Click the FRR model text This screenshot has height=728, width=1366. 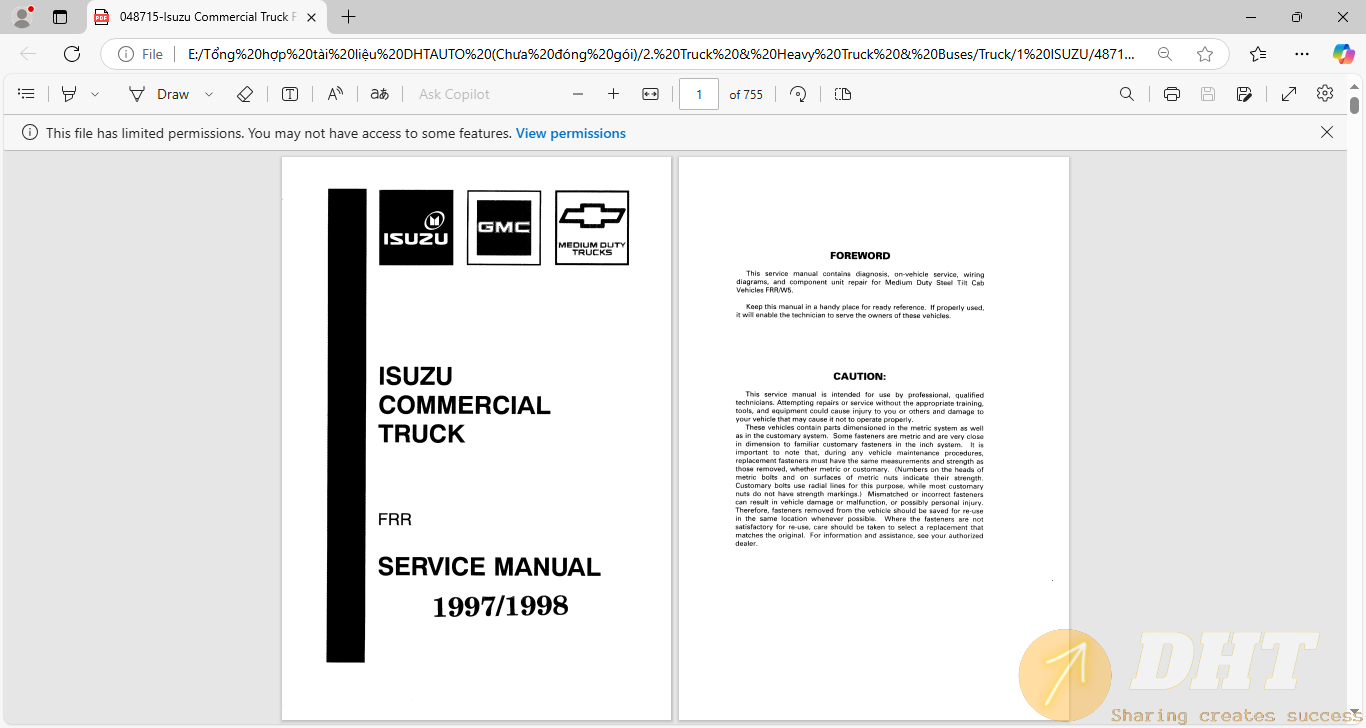[x=395, y=520]
